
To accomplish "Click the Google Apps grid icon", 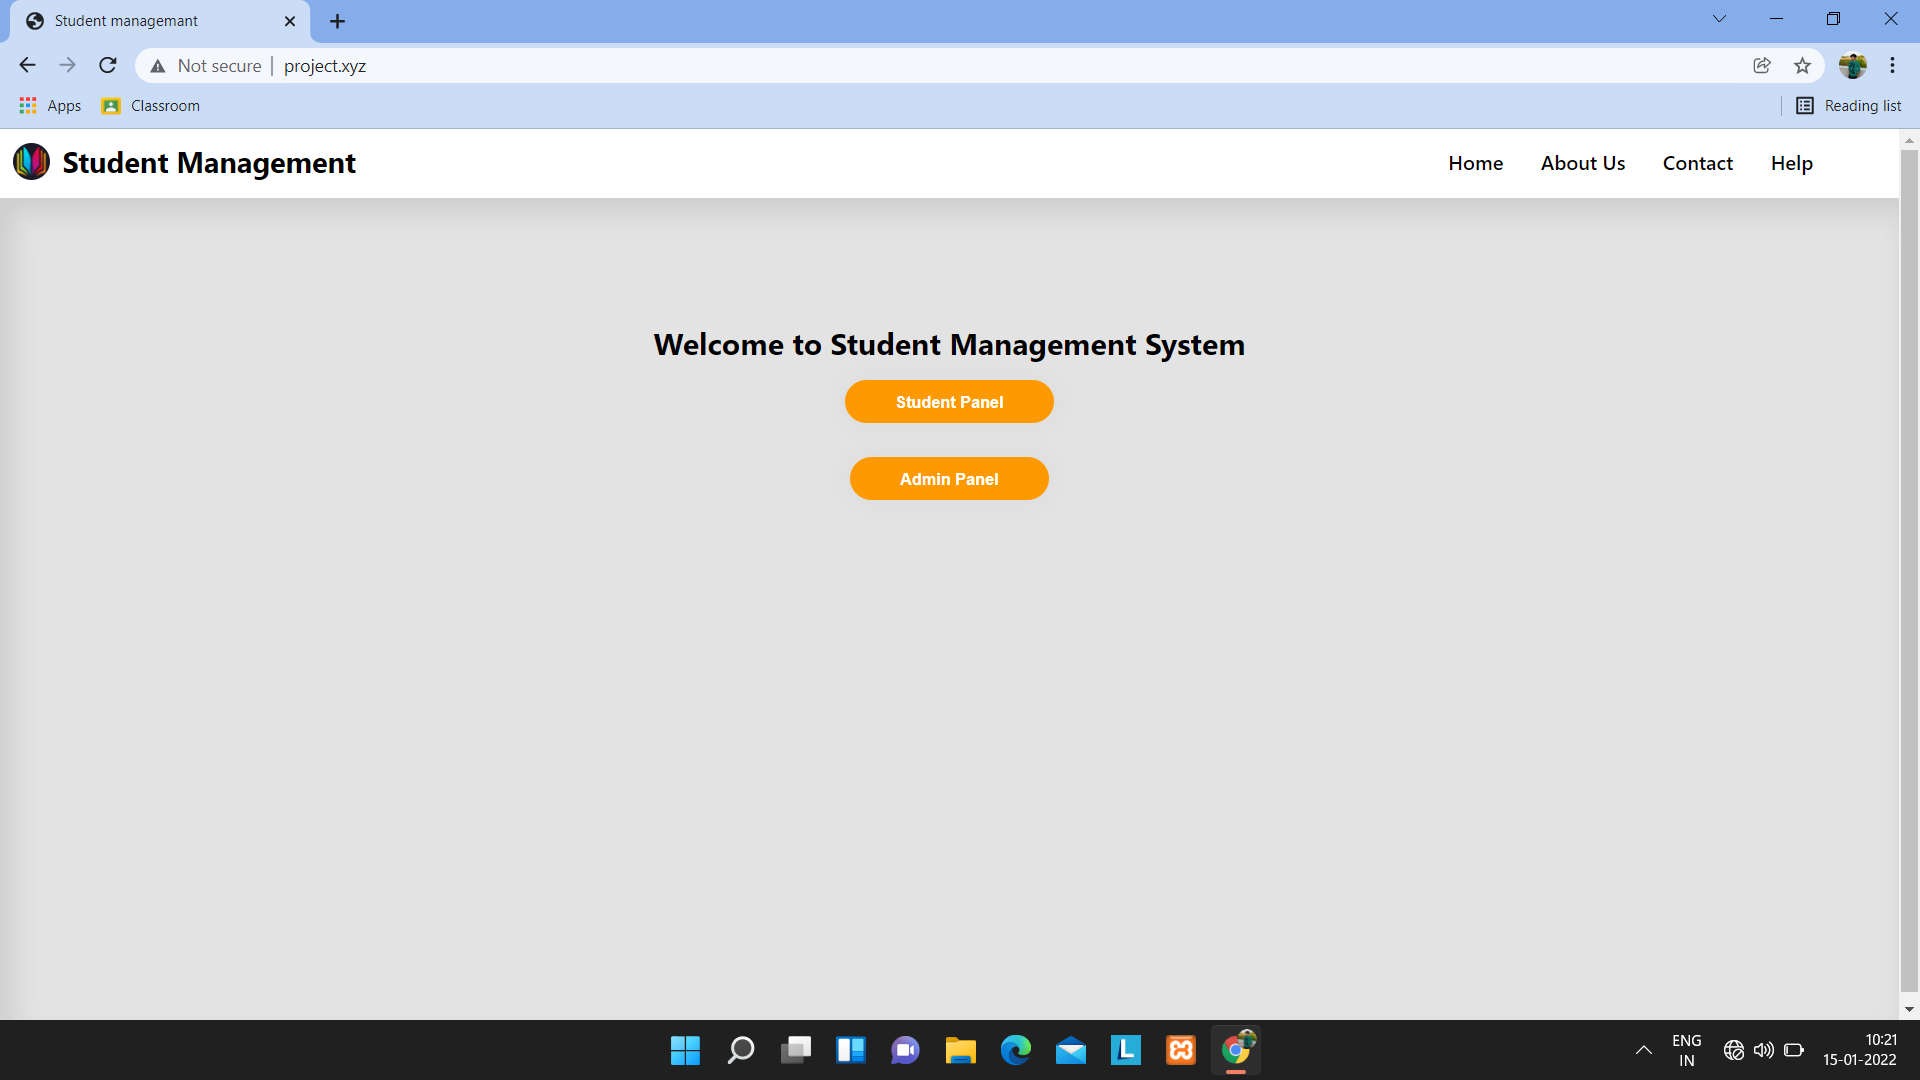I will [x=27, y=105].
